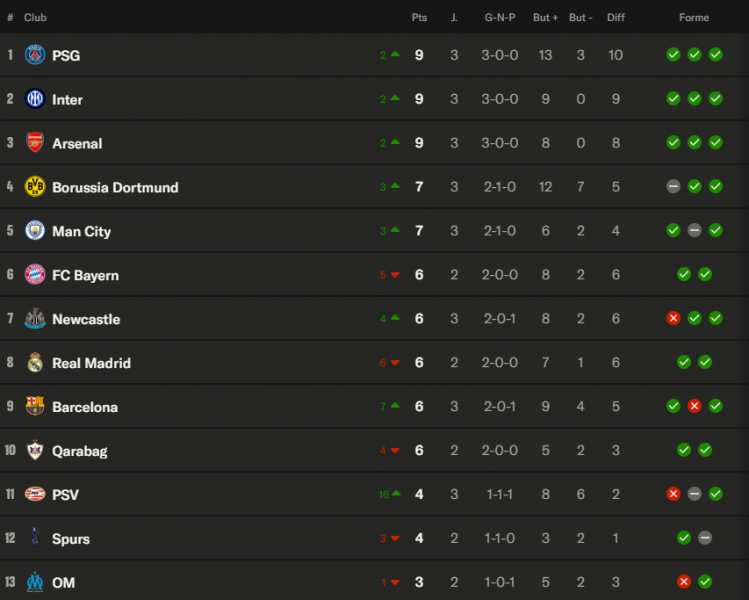
Task: Click Barcelona's red loss form indicator
Action: click(694, 407)
